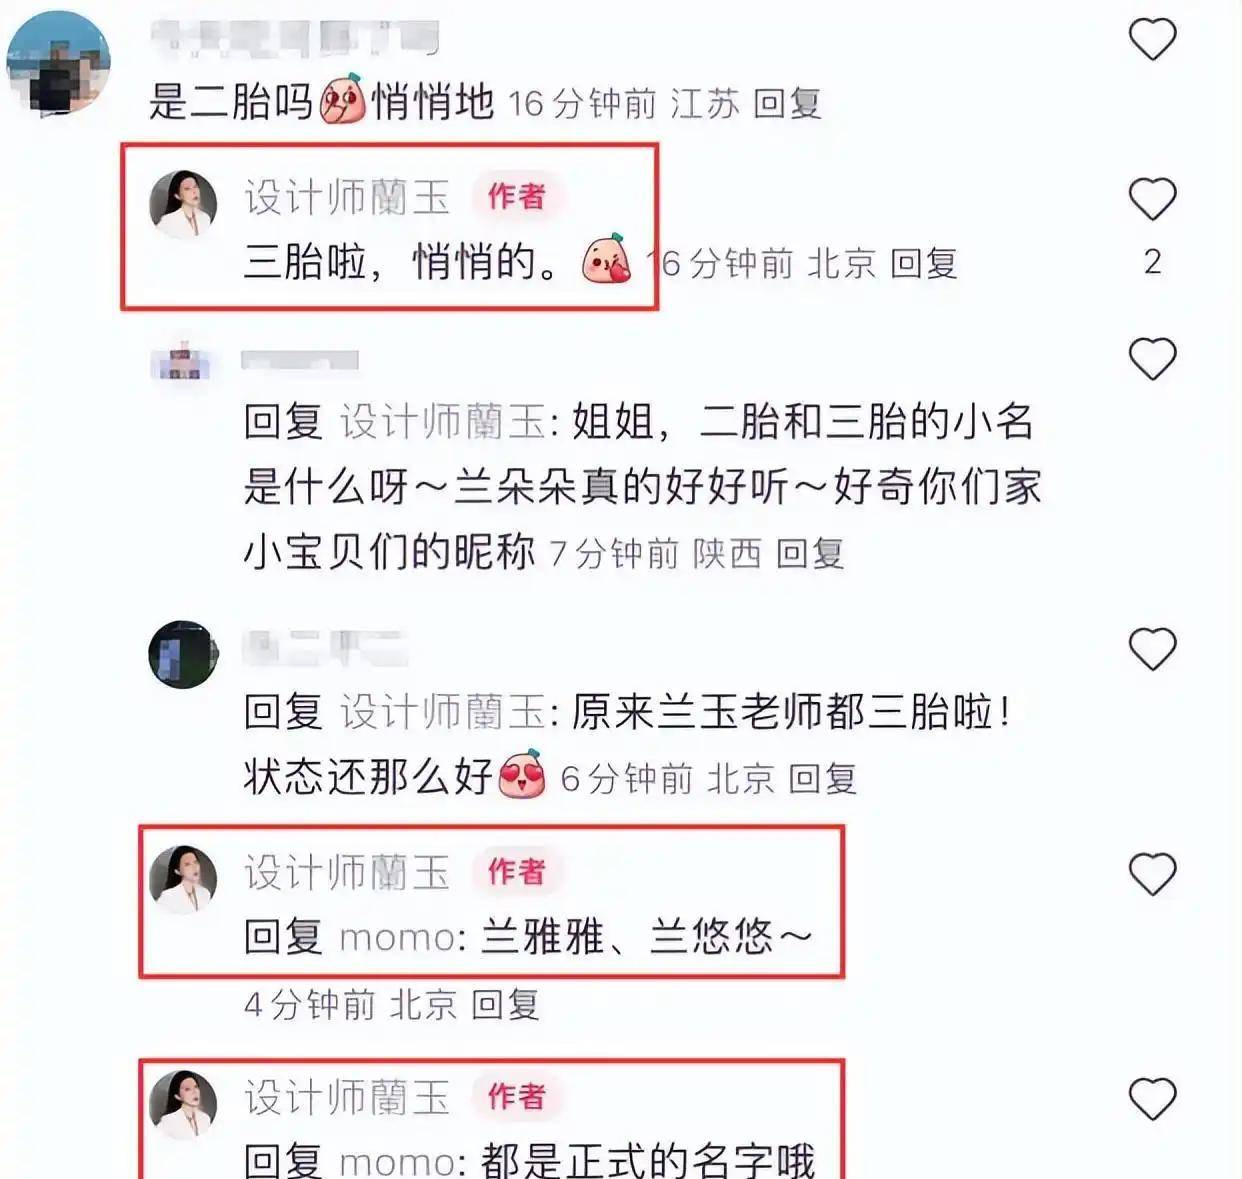Like the 原来兰玉老师都三胎啦 comment
Viewport: 1242px width, 1179px height.
pyautogui.click(x=1152, y=650)
